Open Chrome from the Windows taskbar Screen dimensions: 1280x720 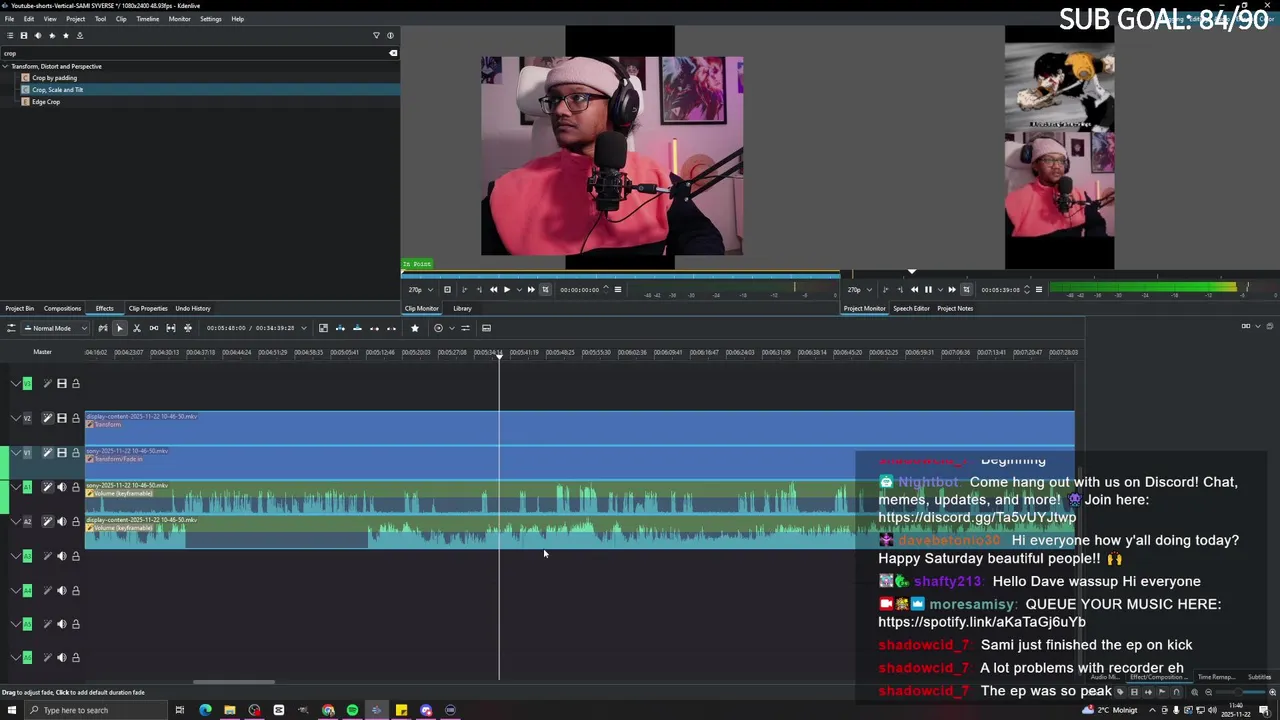click(x=328, y=710)
